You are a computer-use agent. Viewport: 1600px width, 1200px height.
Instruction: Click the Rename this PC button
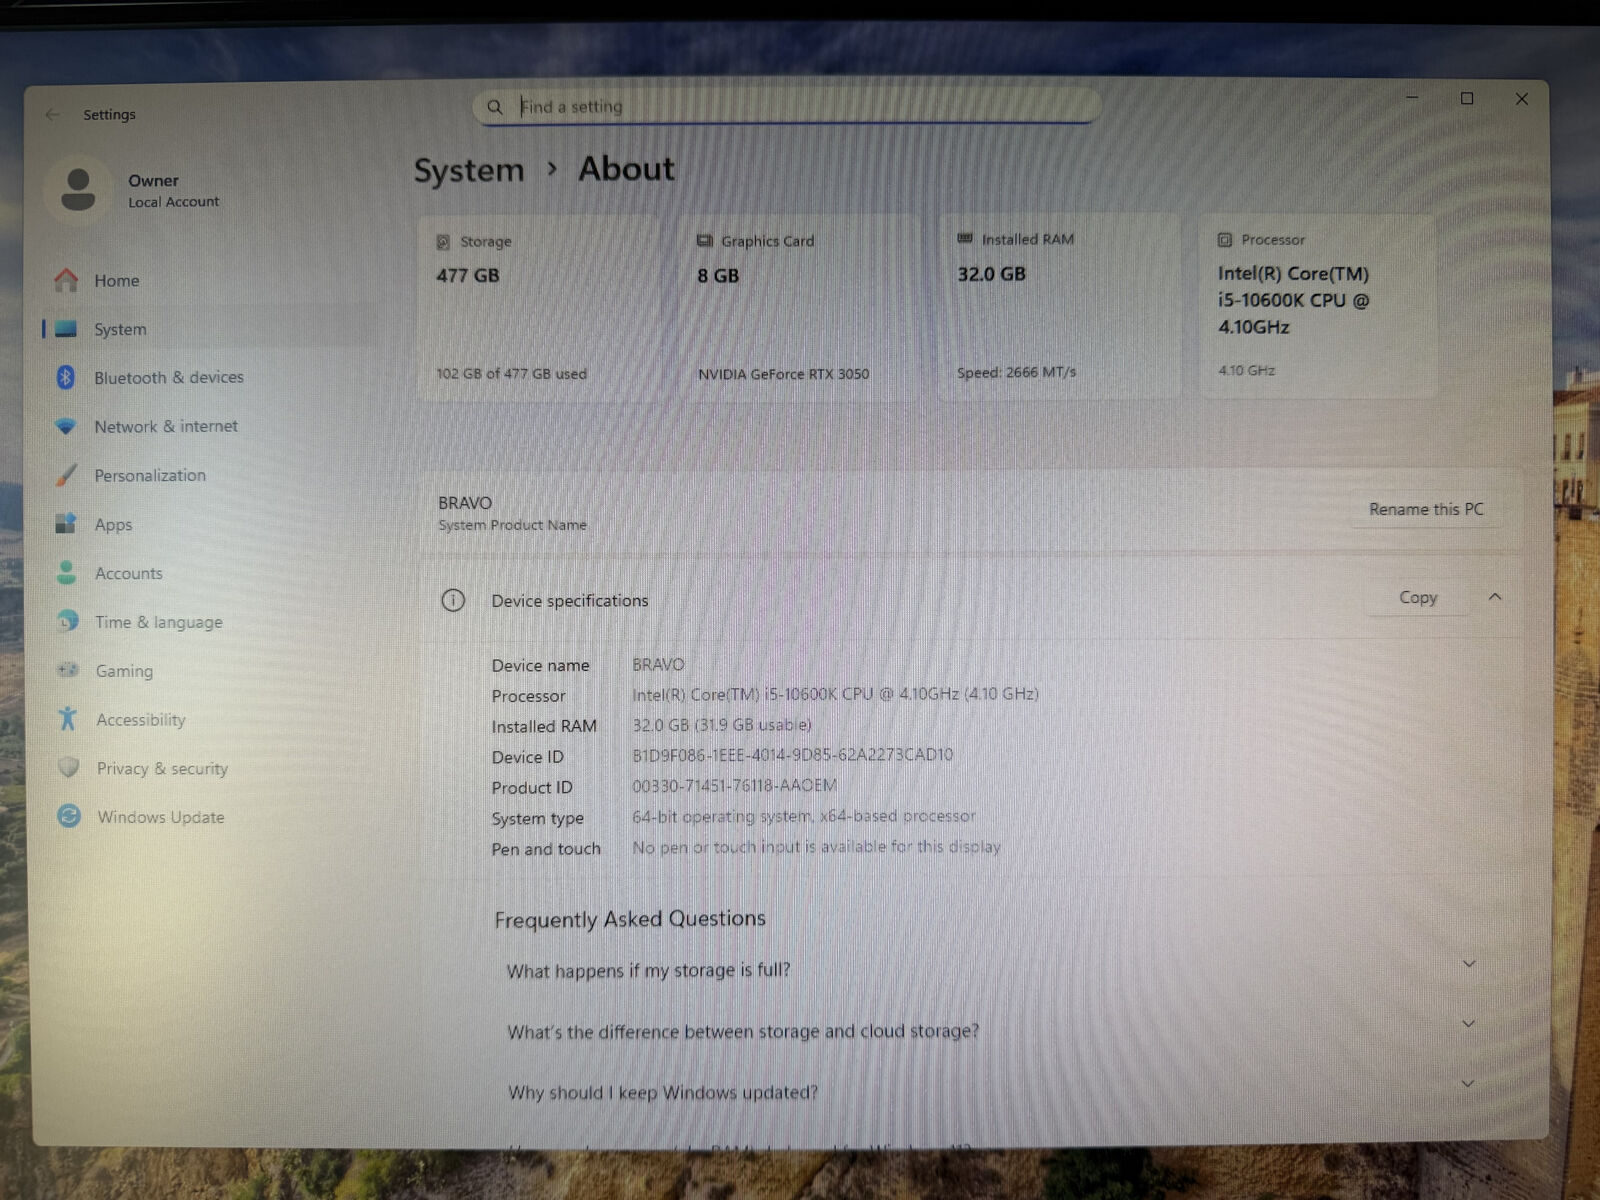[1425, 509]
